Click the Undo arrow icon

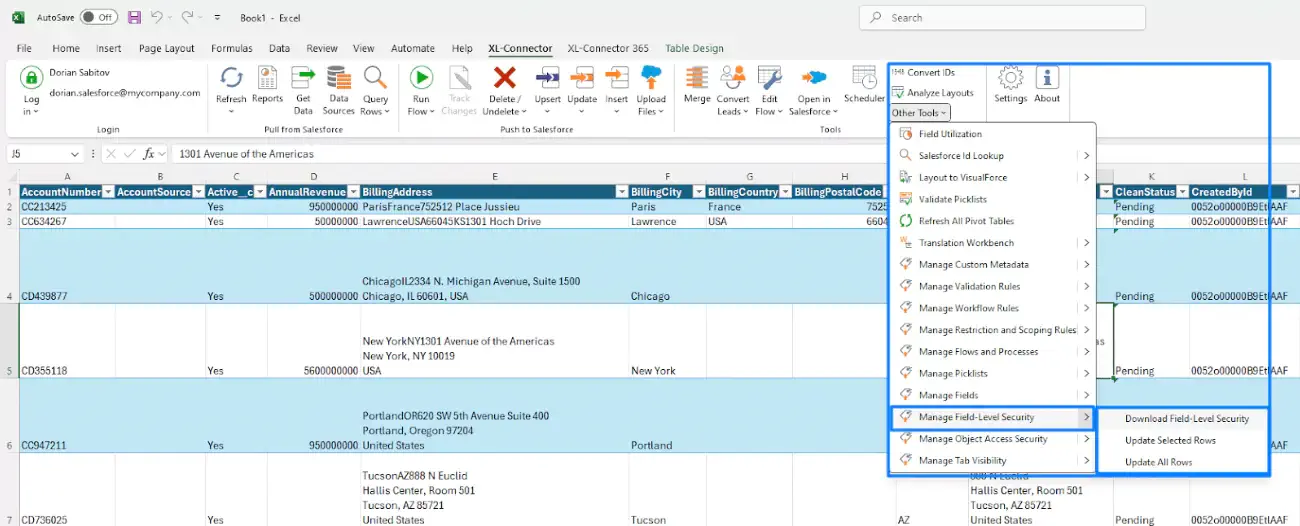[156, 18]
